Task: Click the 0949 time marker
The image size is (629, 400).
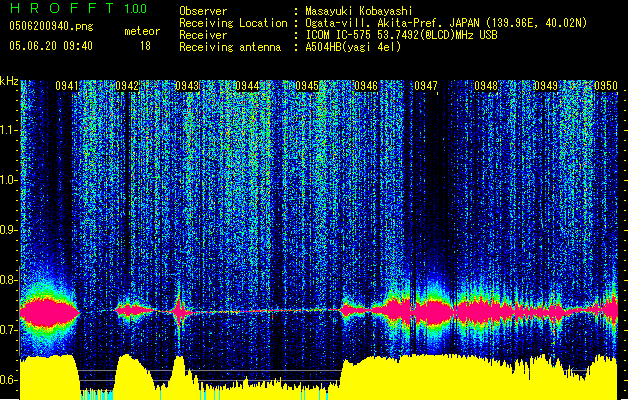Action: click(x=546, y=86)
